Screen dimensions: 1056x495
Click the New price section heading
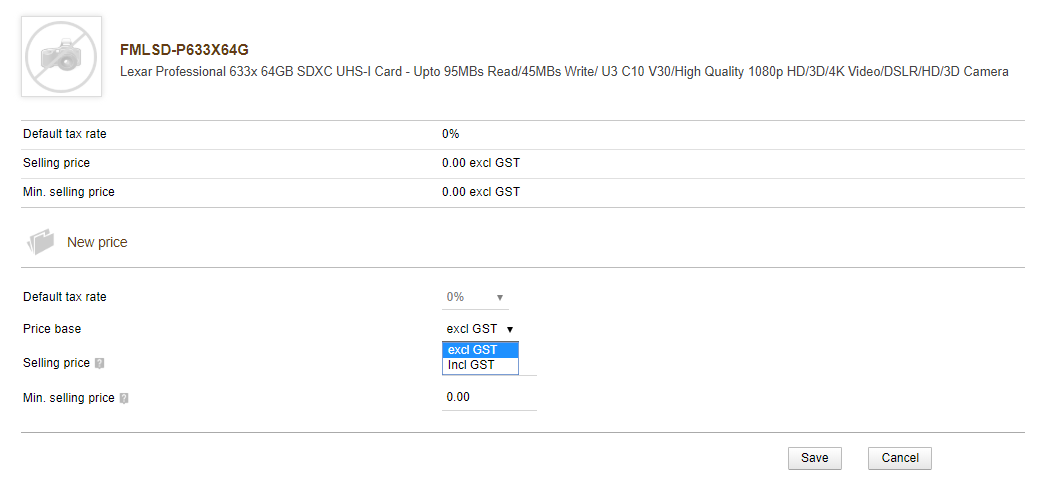tap(97, 242)
